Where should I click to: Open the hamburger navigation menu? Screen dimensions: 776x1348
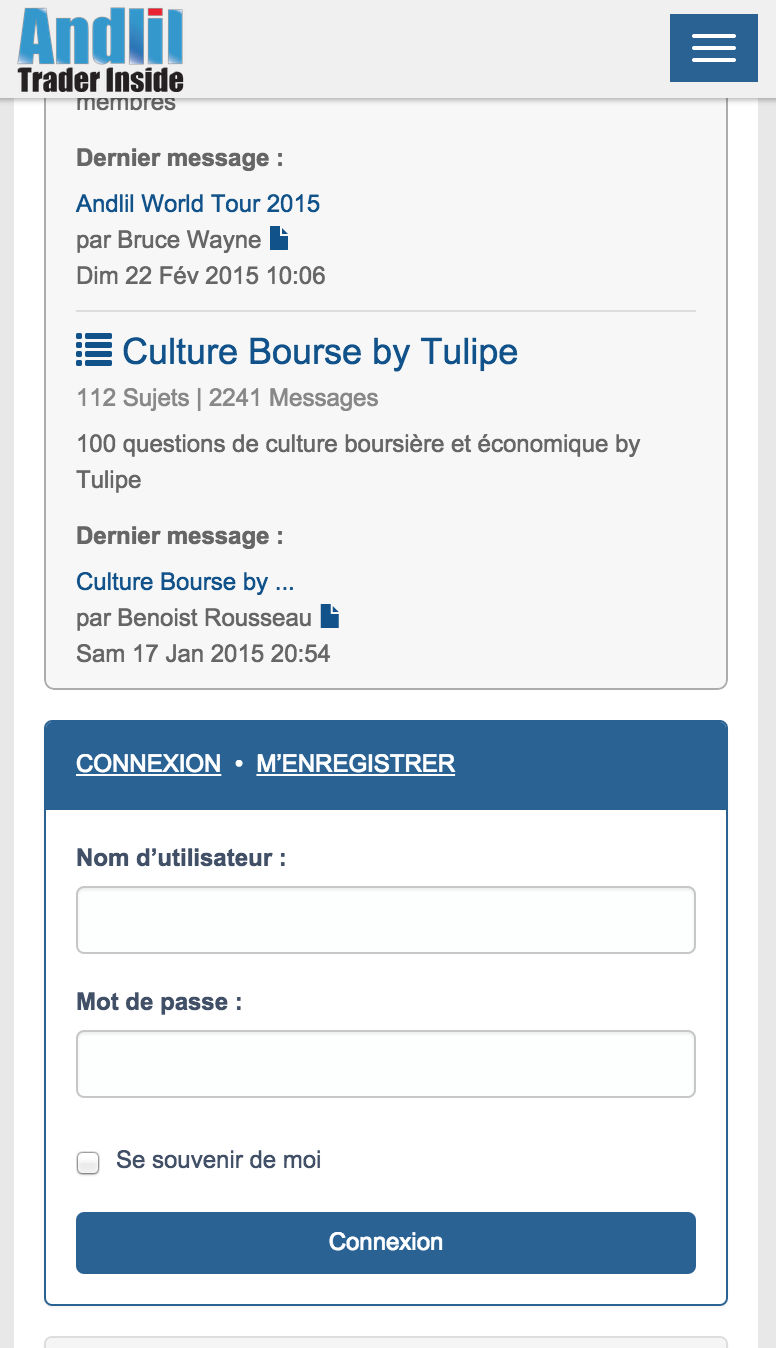click(713, 48)
